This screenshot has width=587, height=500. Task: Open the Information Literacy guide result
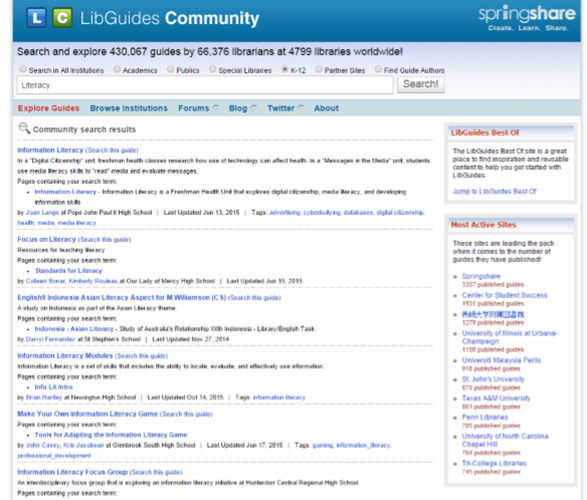[50, 150]
